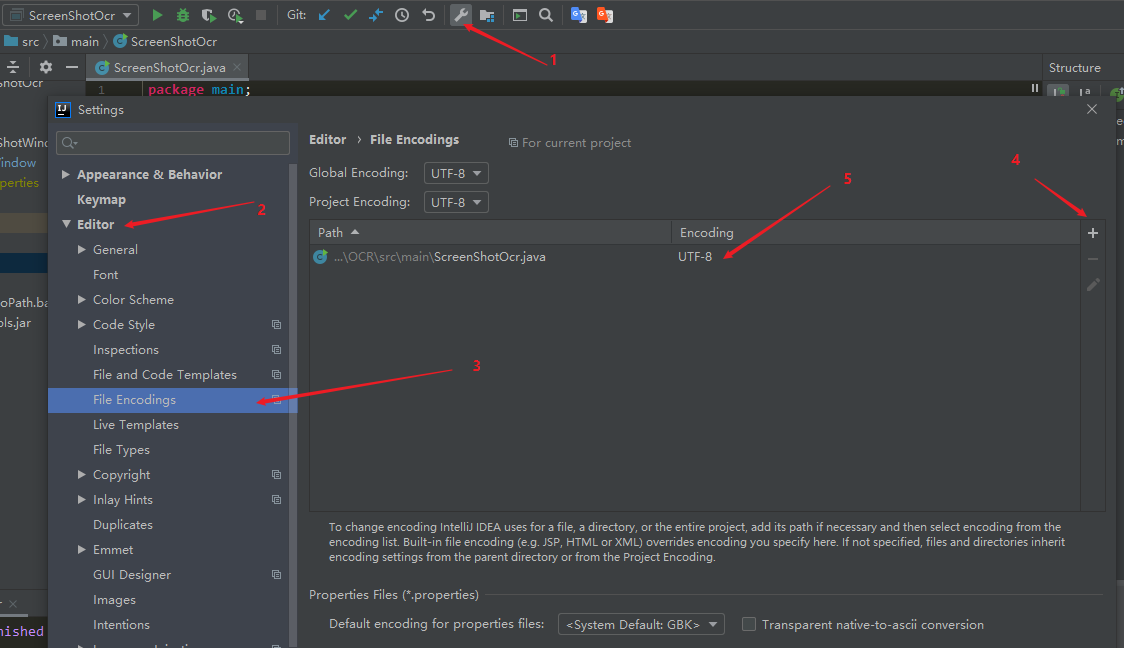Change UTF-8 encoding cell for ScreenShotOcr.java
1124x648 pixels.
695,257
